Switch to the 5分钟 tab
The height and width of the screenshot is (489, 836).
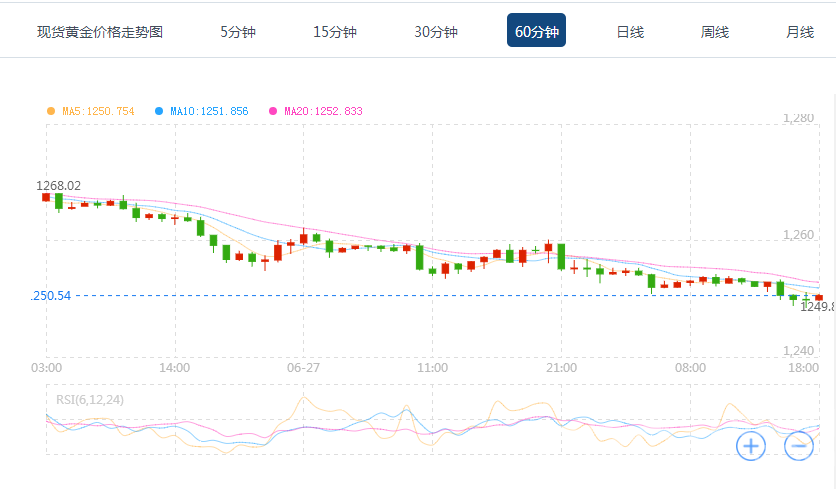[x=238, y=32]
